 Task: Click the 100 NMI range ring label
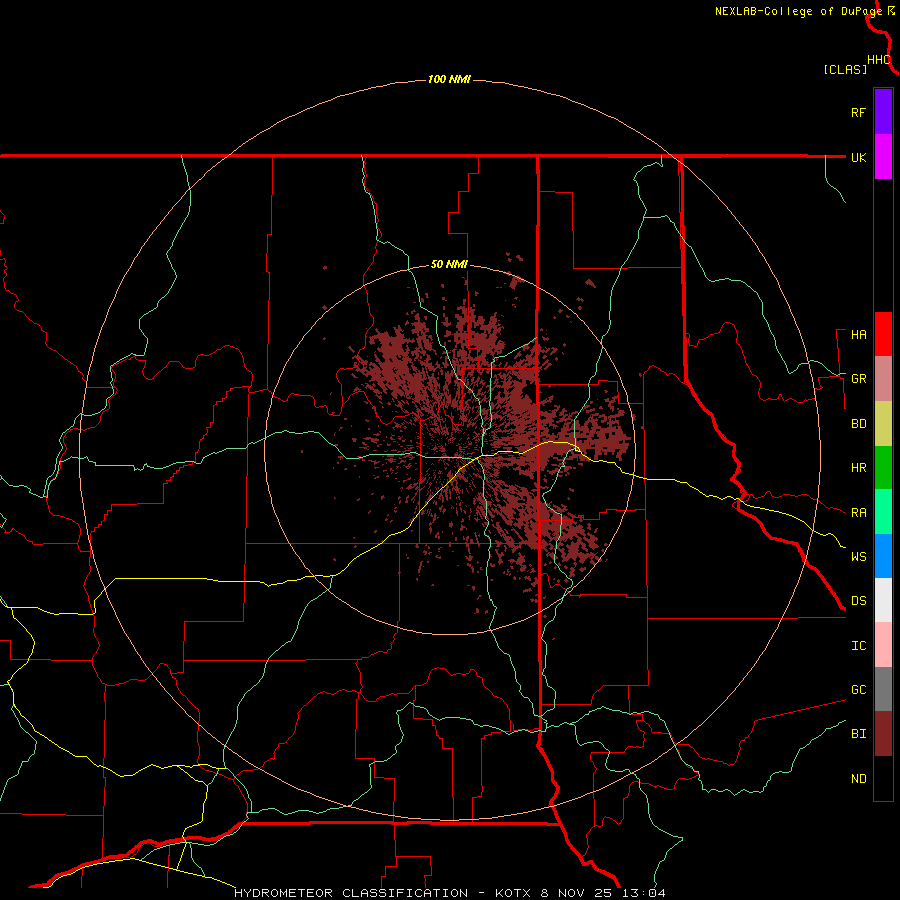tap(449, 79)
